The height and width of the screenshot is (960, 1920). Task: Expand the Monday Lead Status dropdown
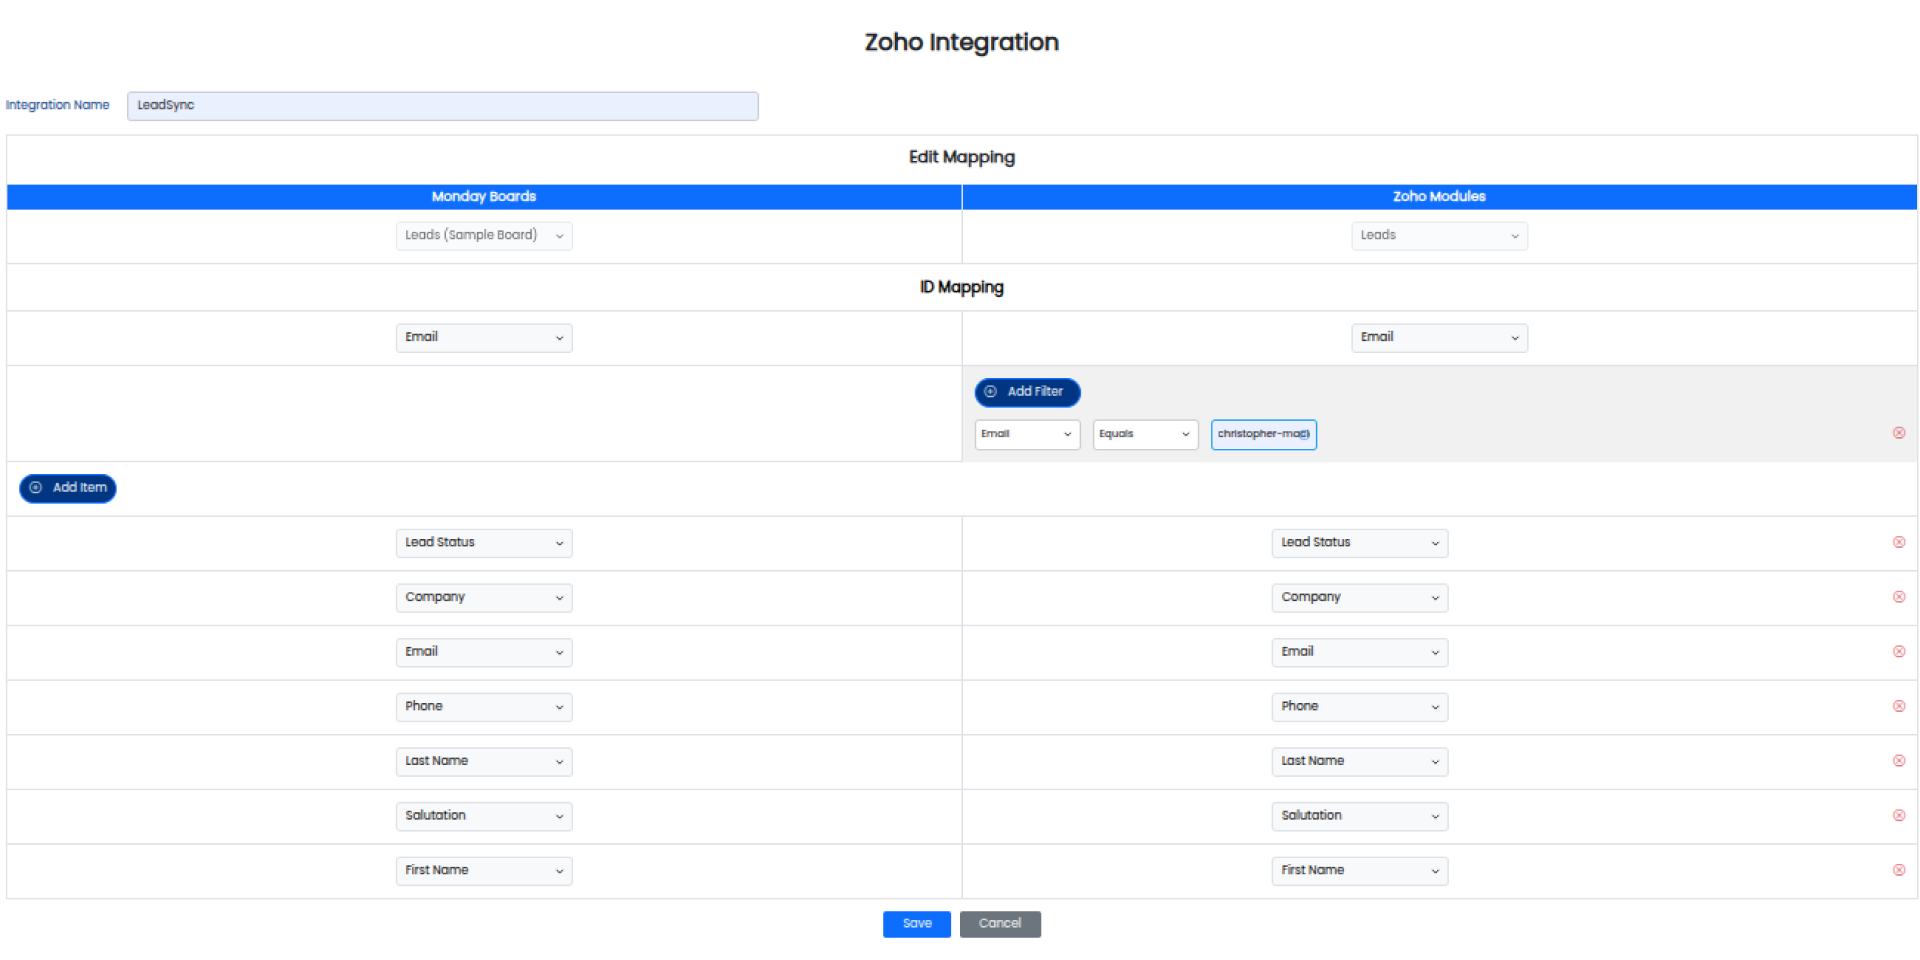(x=484, y=543)
